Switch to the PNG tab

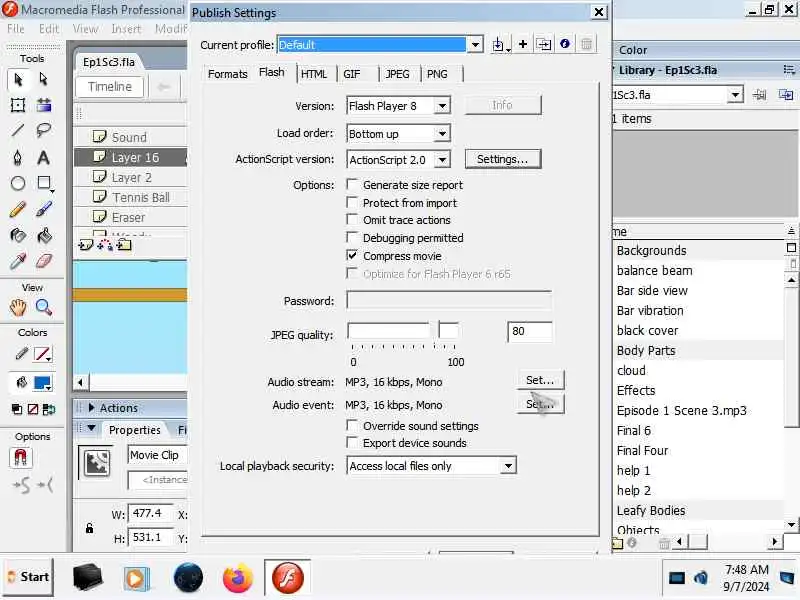point(437,74)
